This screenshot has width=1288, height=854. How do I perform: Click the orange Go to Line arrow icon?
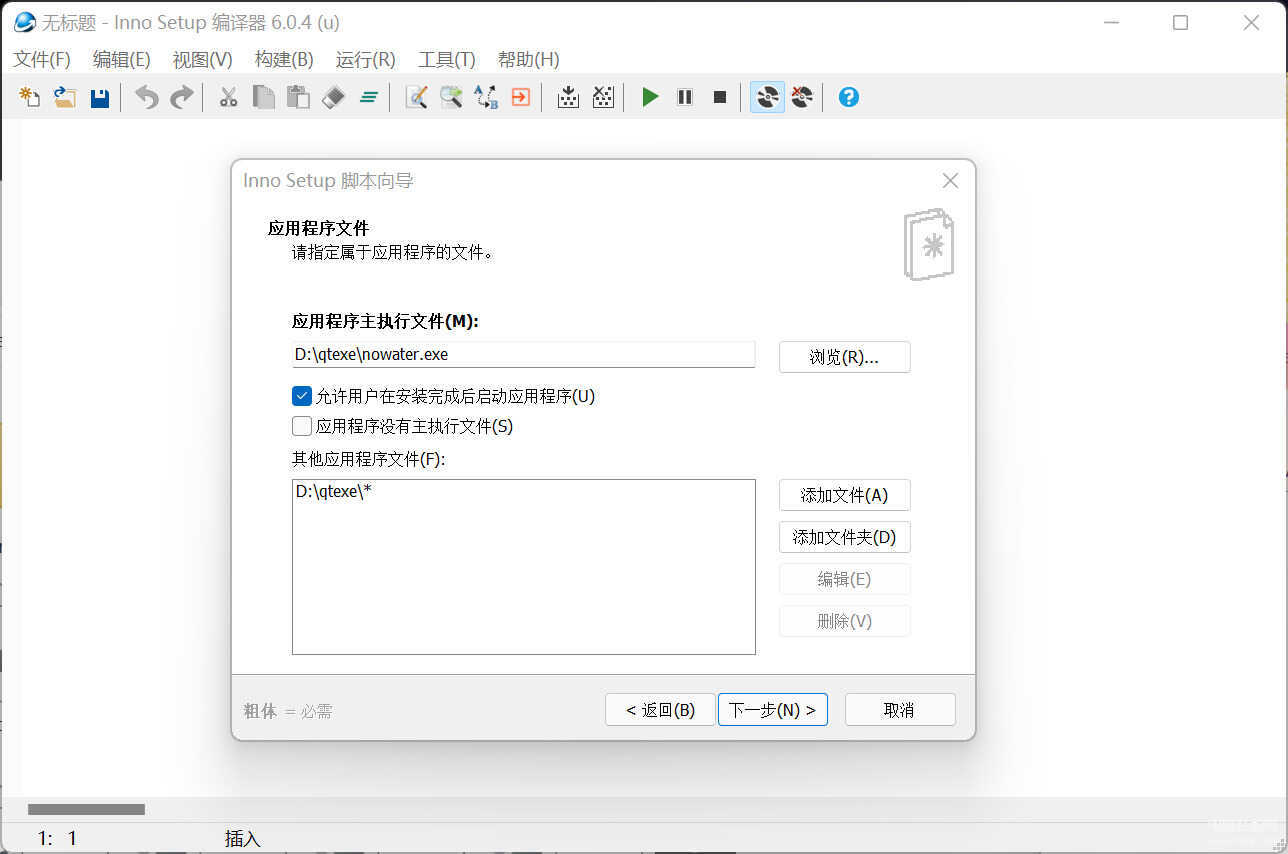[520, 97]
